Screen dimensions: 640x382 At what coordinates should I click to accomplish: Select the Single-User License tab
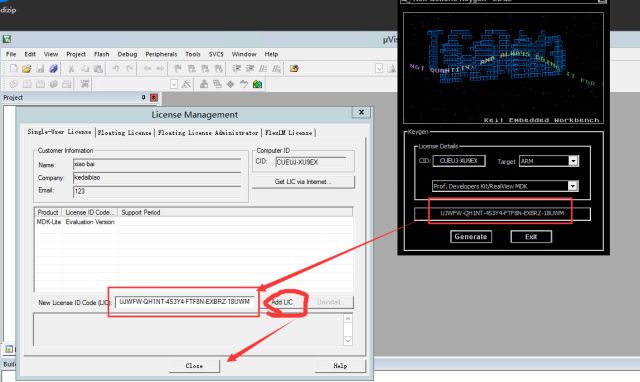(60, 132)
